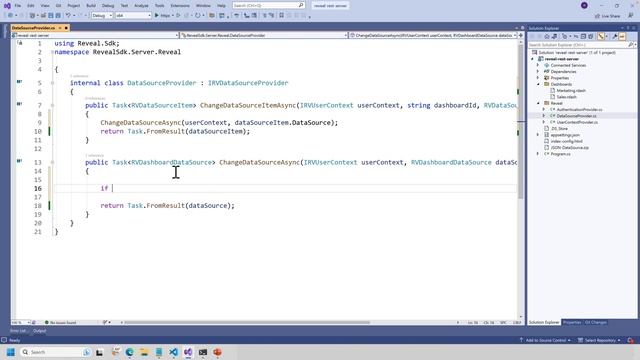Select Program.cs in Solution Explorer
Screen dimensions: 640x360
pos(560,154)
